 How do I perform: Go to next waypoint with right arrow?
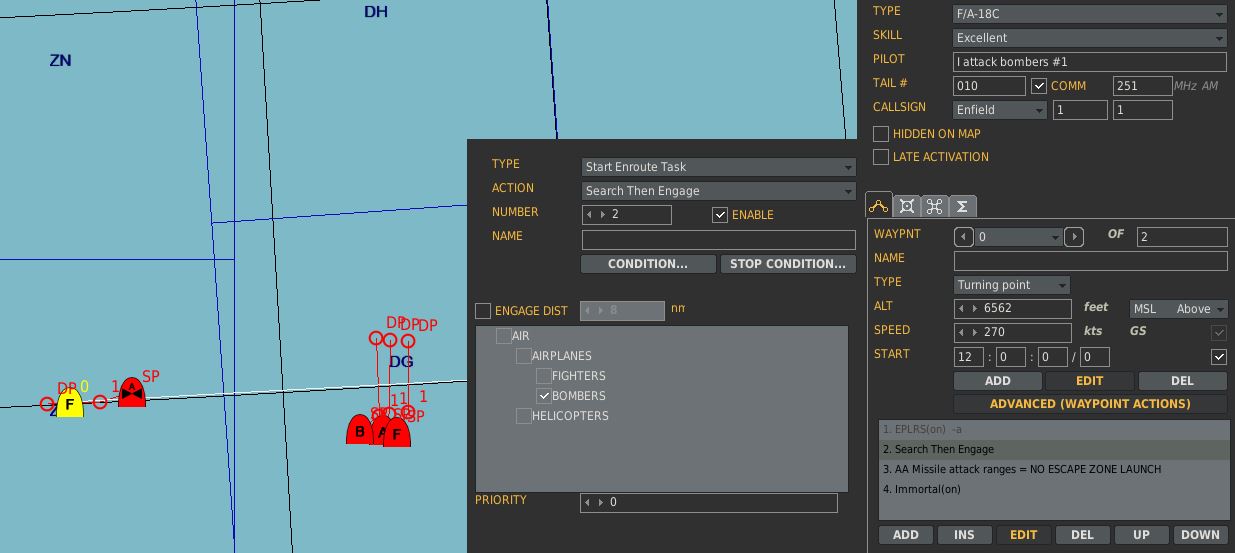pos(1074,237)
